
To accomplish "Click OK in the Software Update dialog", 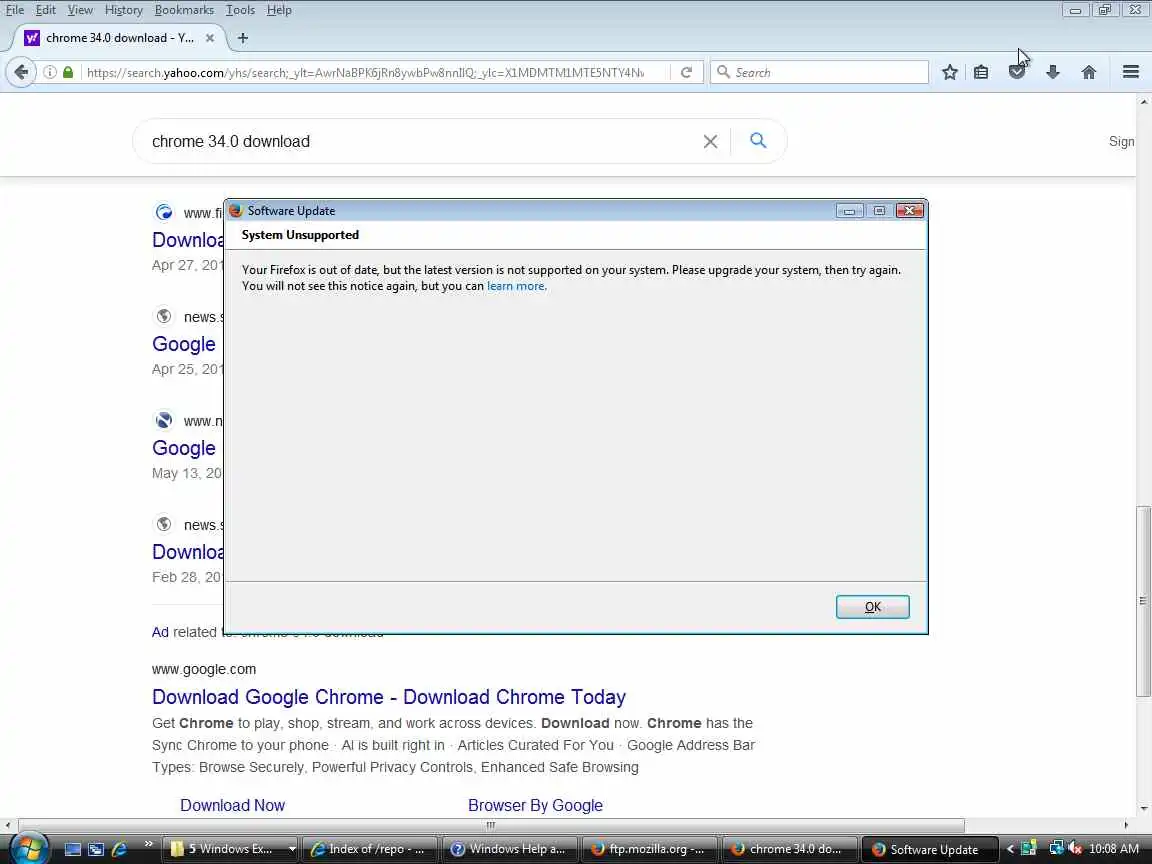I will coord(872,607).
